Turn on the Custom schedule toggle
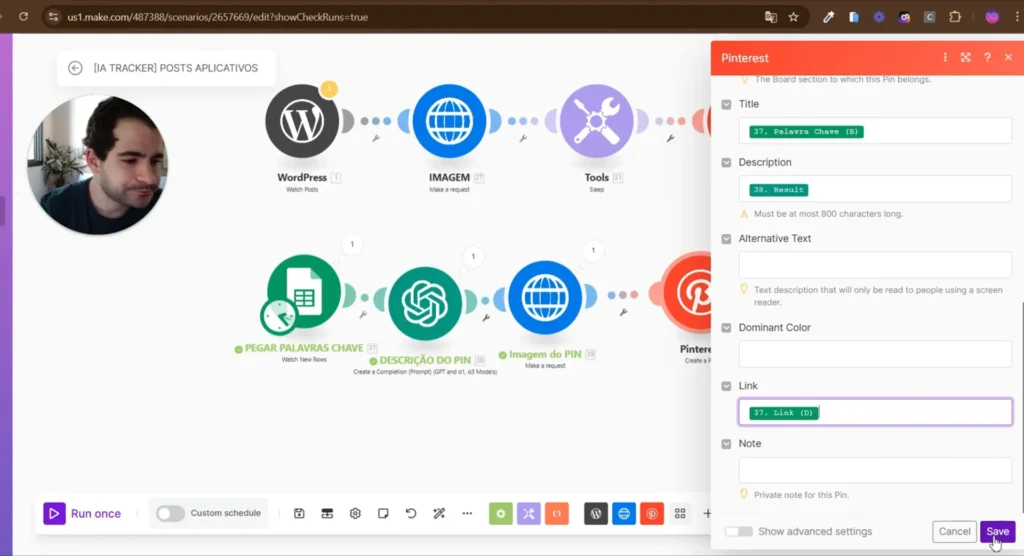 pos(170,514)
